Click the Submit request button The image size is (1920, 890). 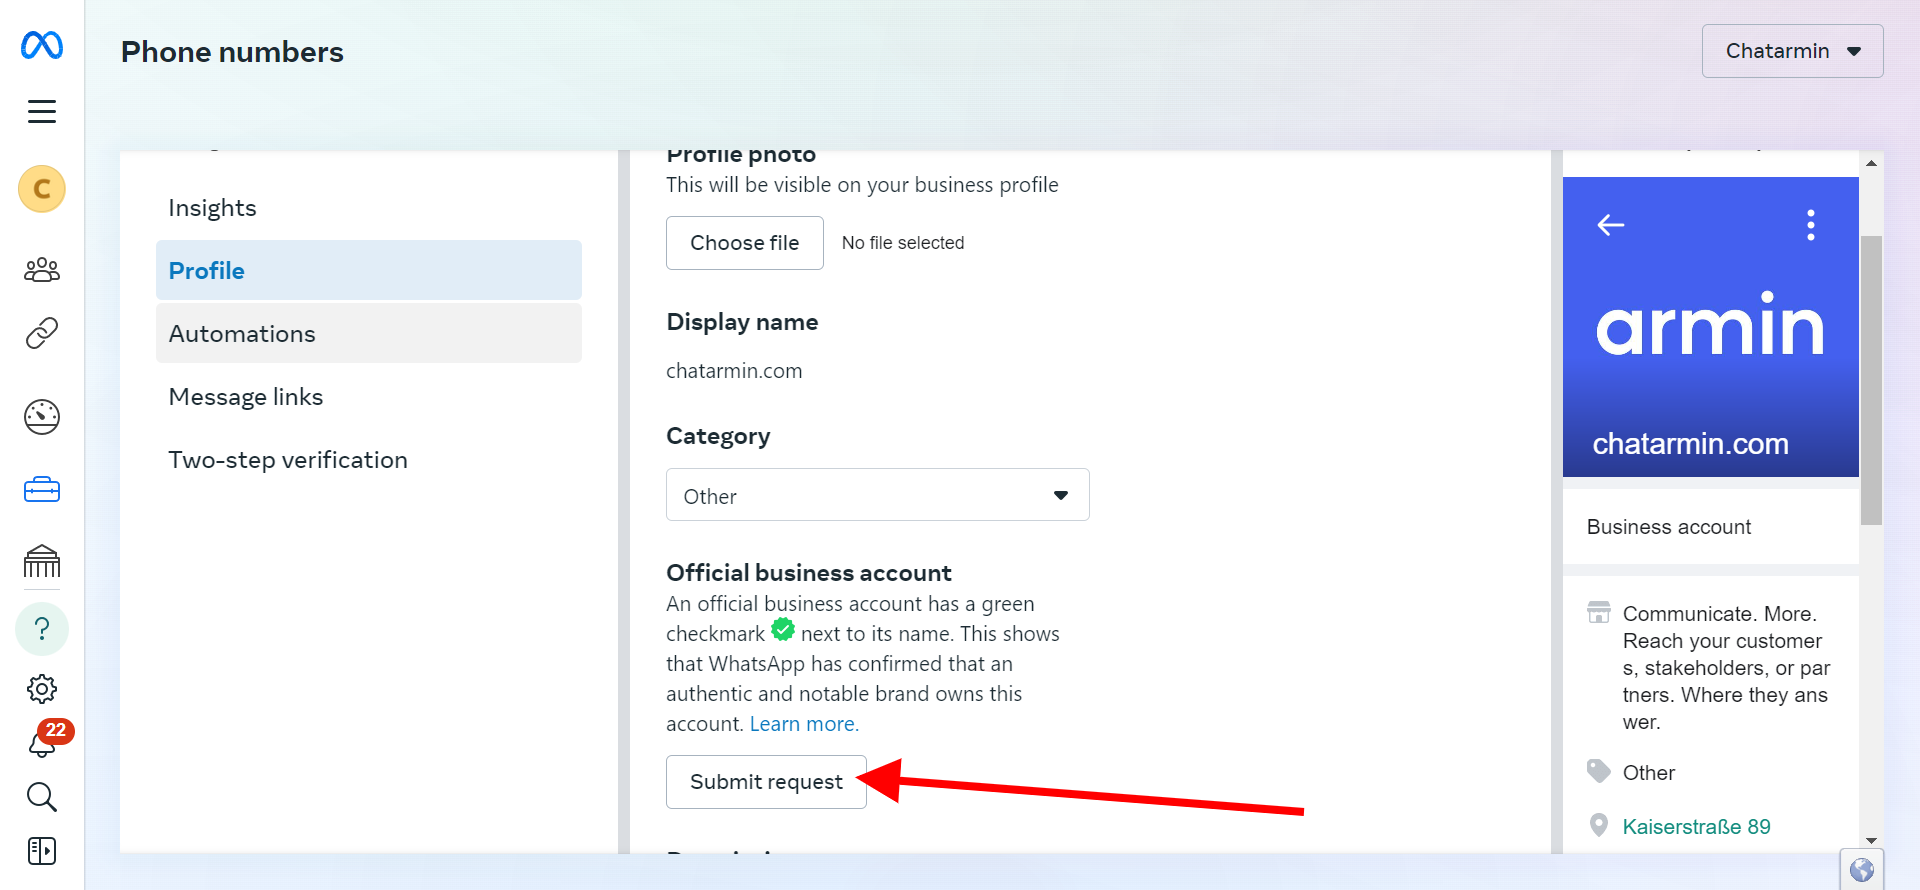(x=766, y=782)
